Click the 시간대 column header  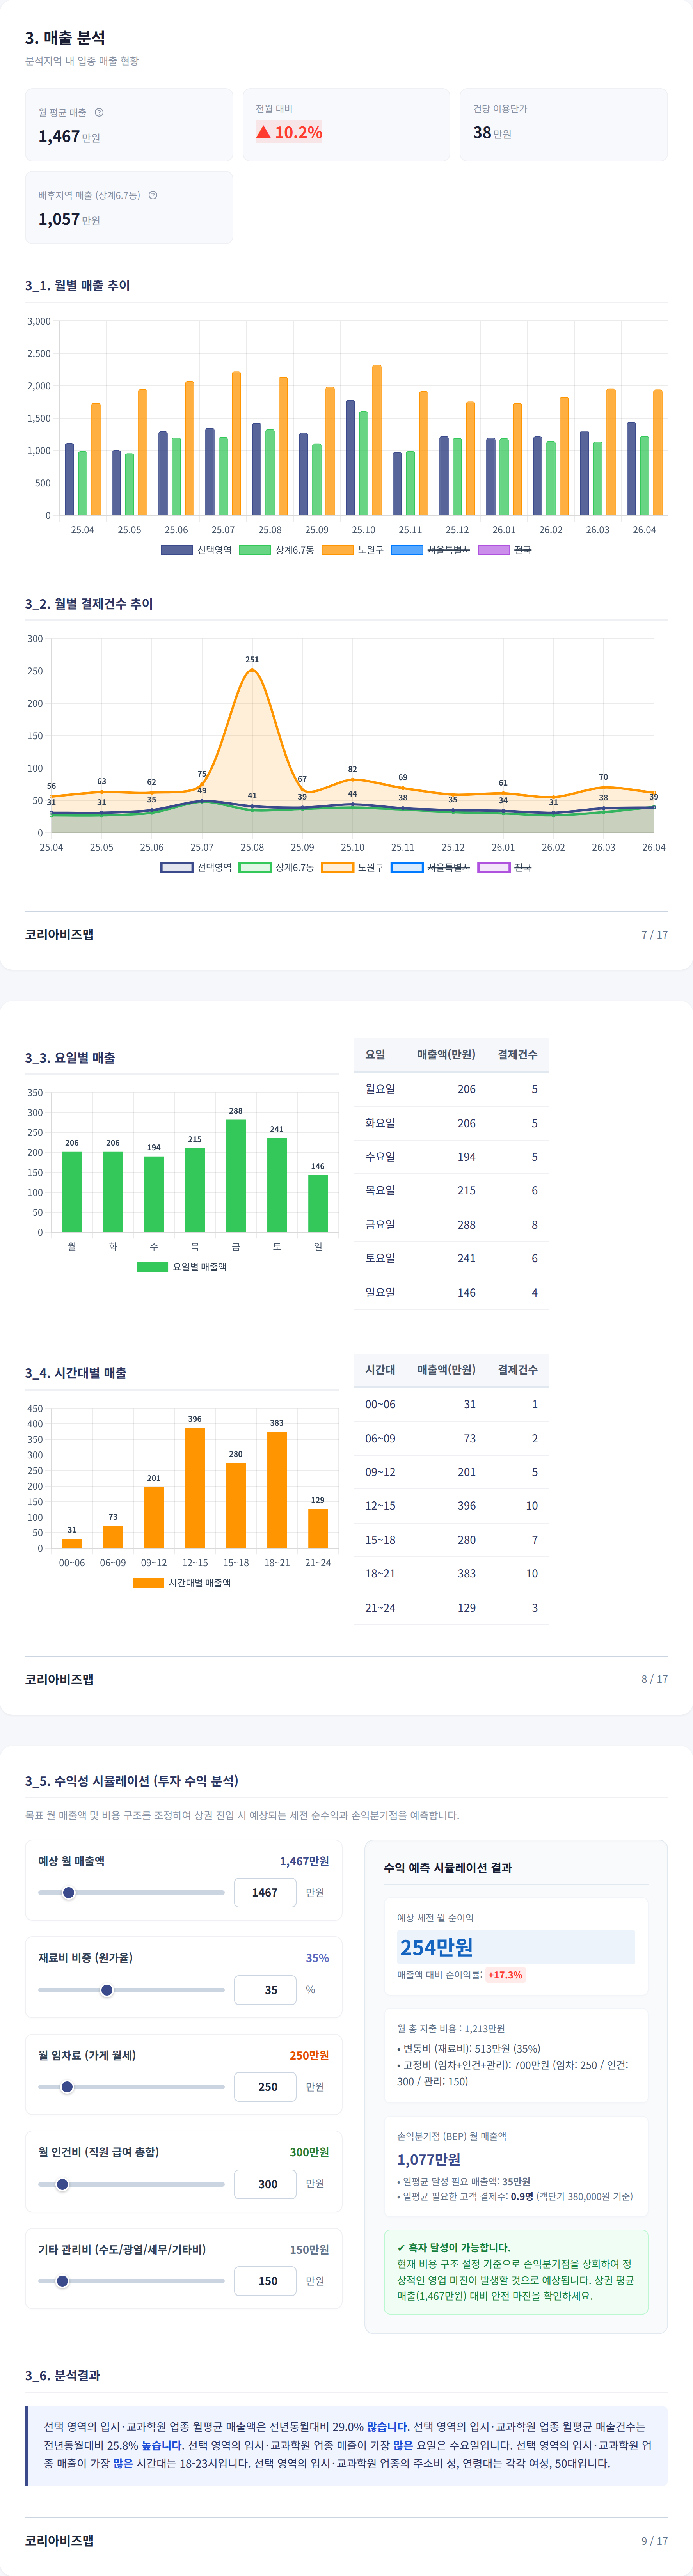pyautogui.click(x=380, y=1369)
